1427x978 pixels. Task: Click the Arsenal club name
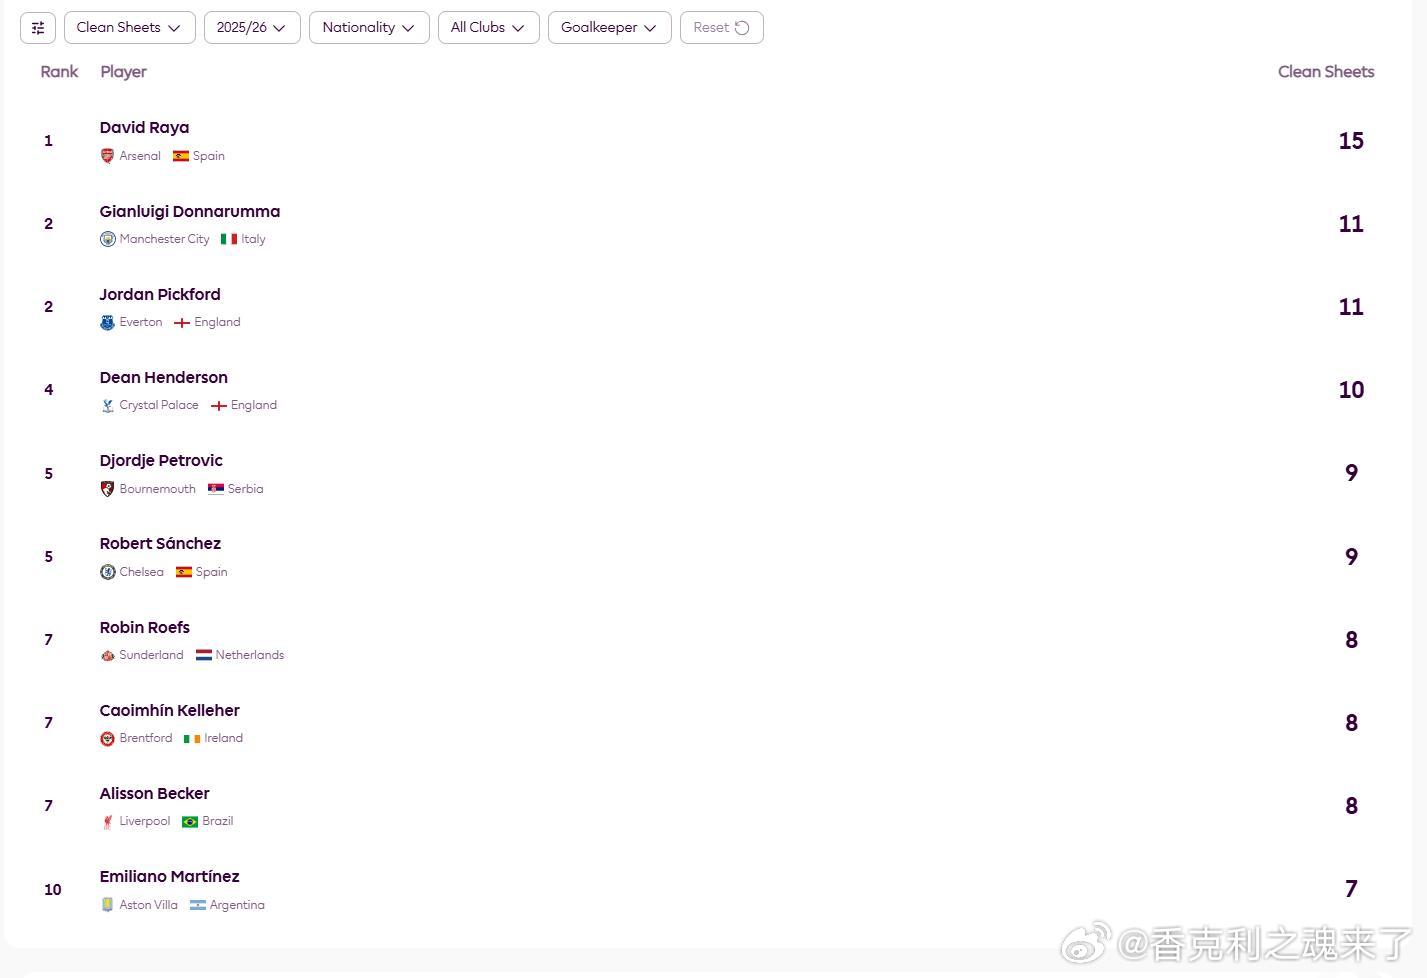click(x=140, y=156)
